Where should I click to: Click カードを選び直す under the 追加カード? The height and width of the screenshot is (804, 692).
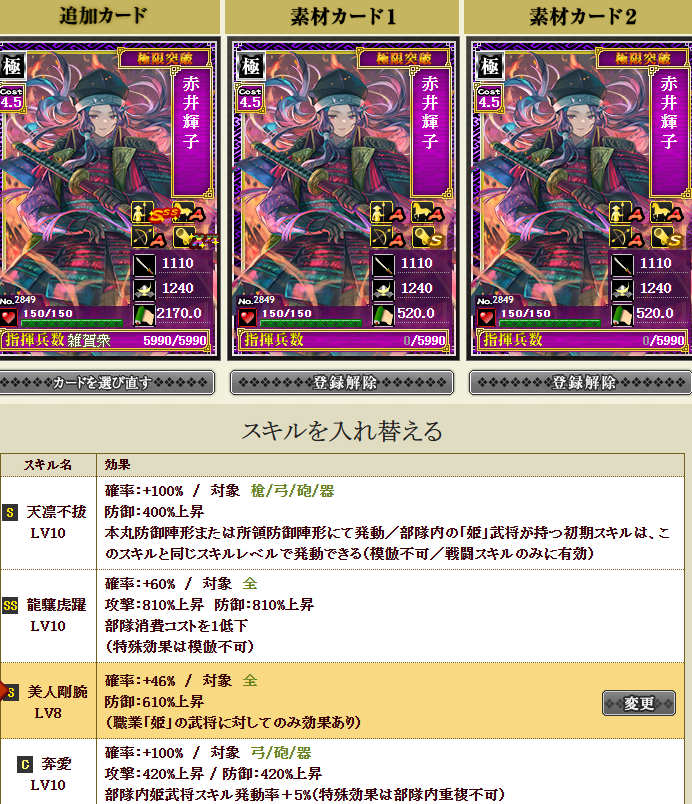pos(105,383)
